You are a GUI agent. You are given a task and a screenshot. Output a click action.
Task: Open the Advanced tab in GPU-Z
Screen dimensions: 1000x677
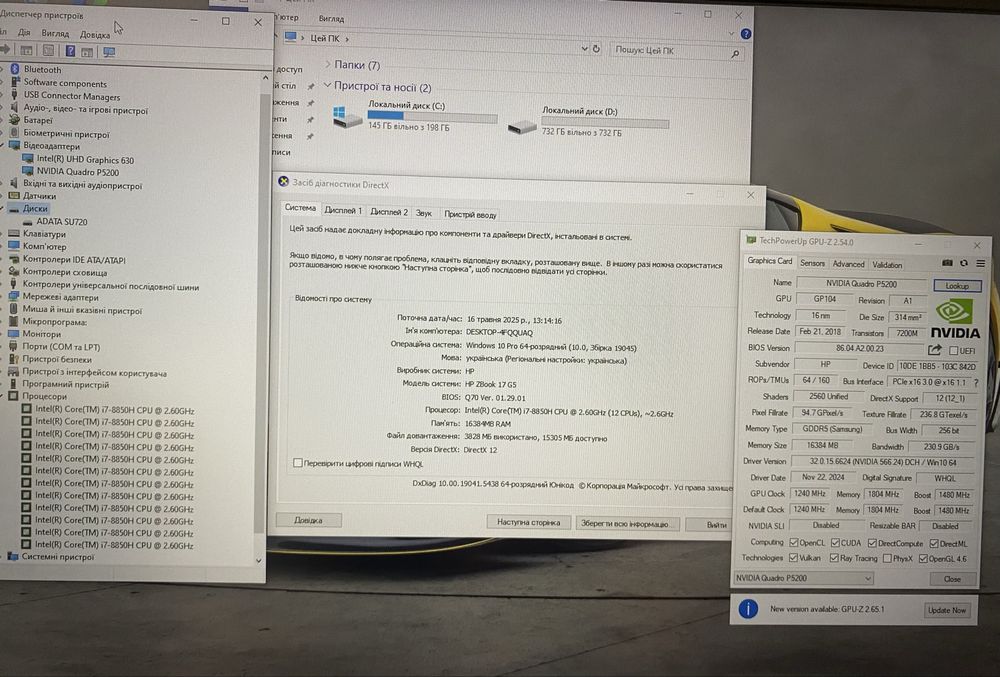click(848, 264)
